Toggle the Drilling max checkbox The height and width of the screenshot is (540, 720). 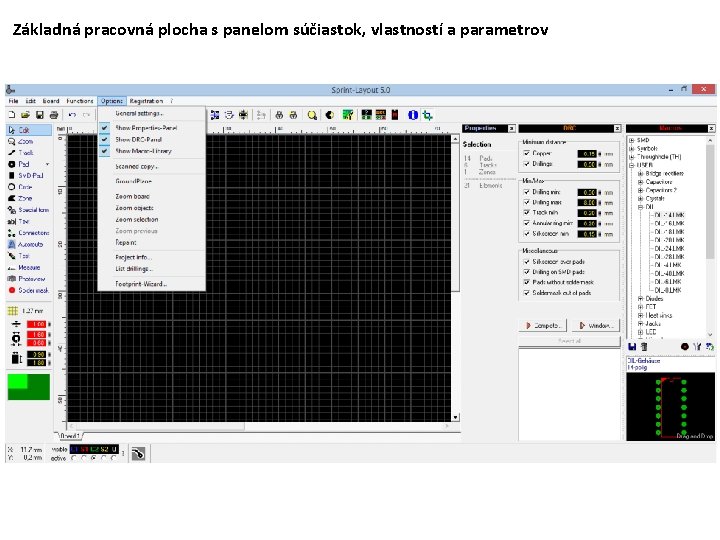click(527, 202)
